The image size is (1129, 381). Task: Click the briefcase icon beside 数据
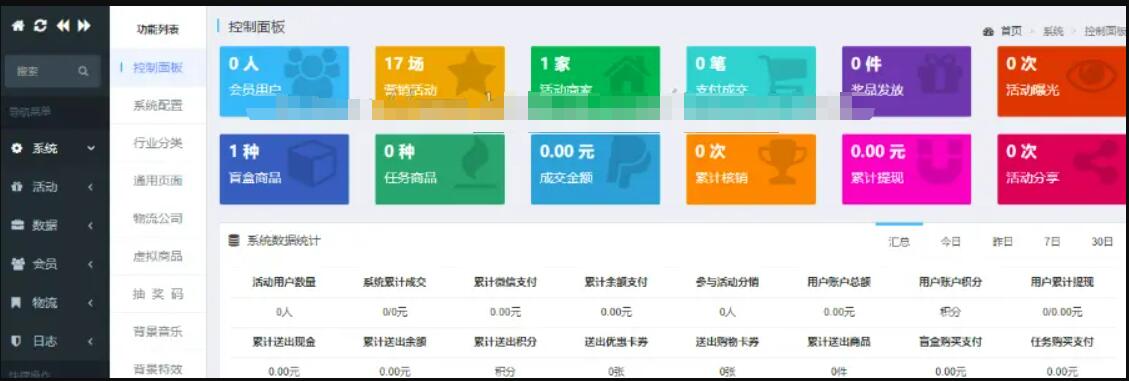pyautogui.click(x=17, y=225)
